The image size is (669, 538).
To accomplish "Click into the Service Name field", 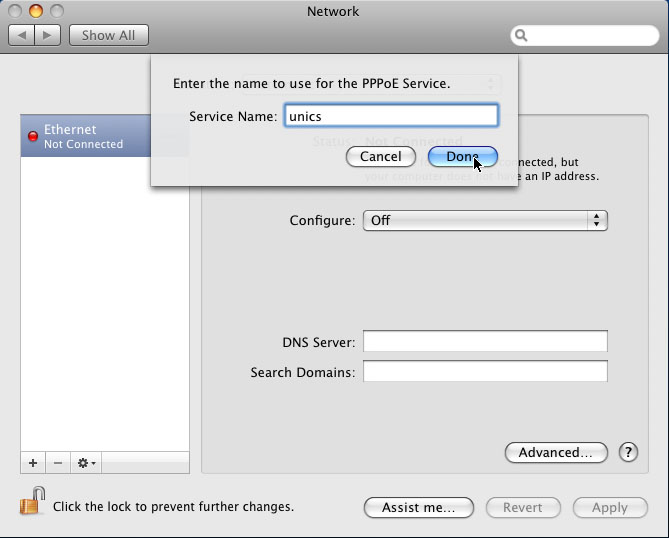I will coord(391,115).
